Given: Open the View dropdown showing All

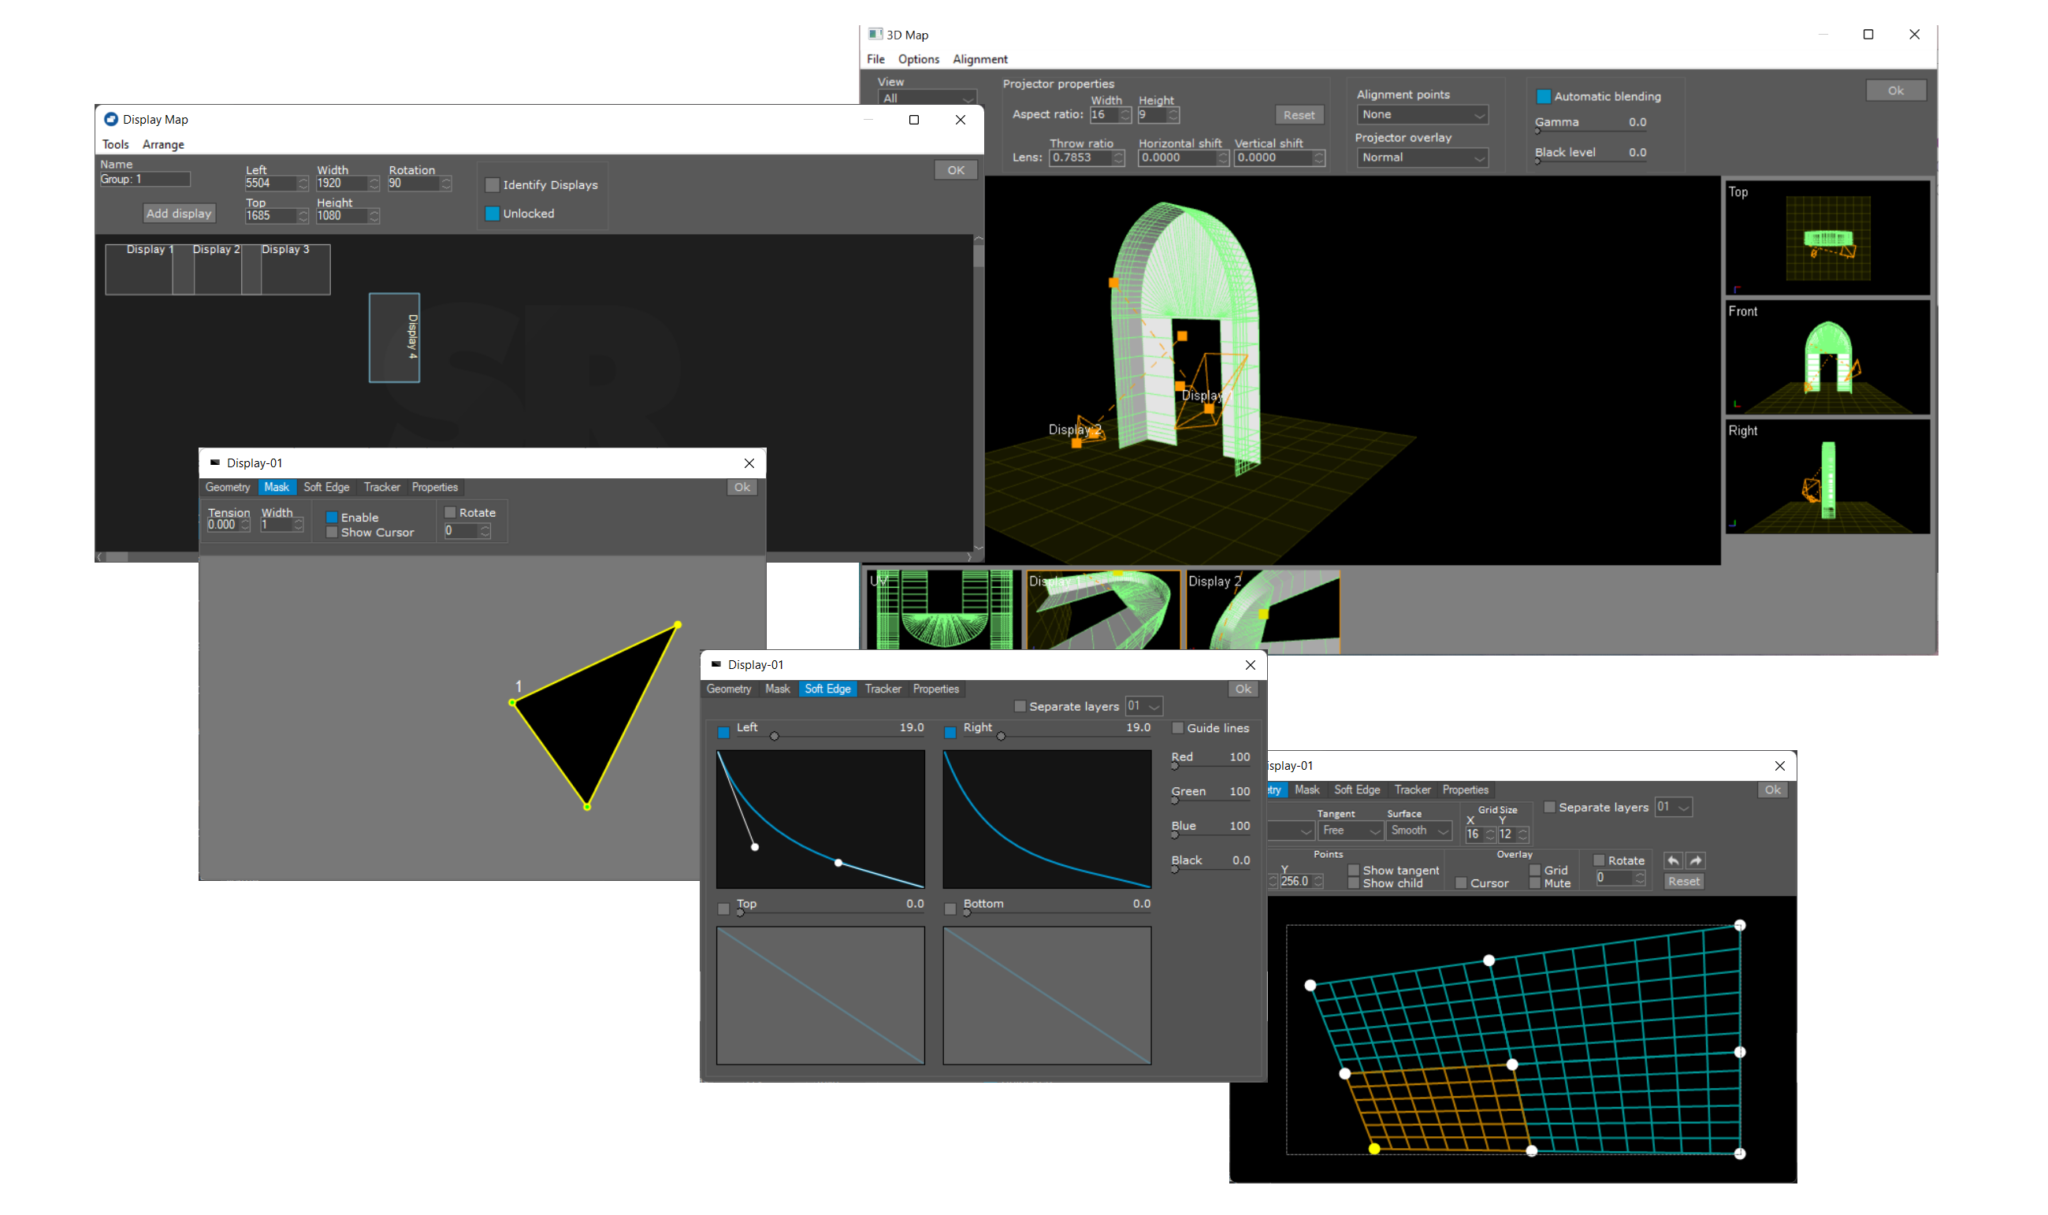Looking at the screenshot, I should 927,98.
